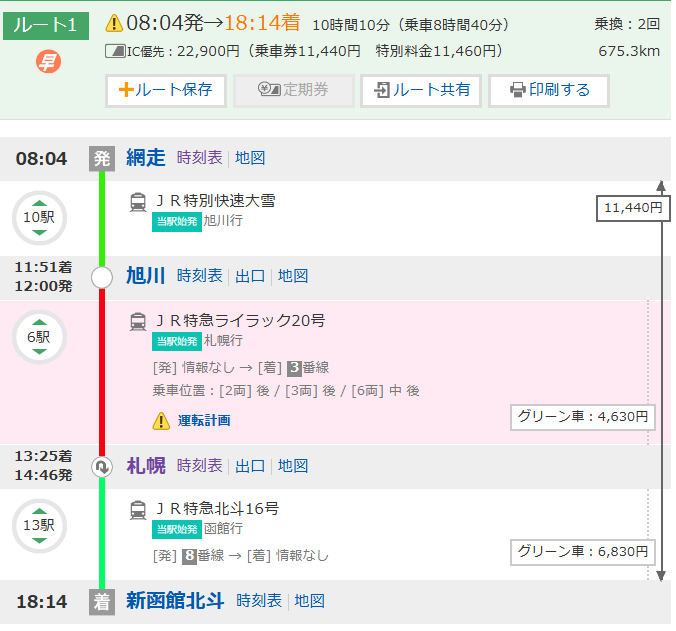Image resolution: width=676 pixels, height=631 pixels.
Task: Click 当駅始発 badge beside 旭川行
Action: tap(177, 222)
